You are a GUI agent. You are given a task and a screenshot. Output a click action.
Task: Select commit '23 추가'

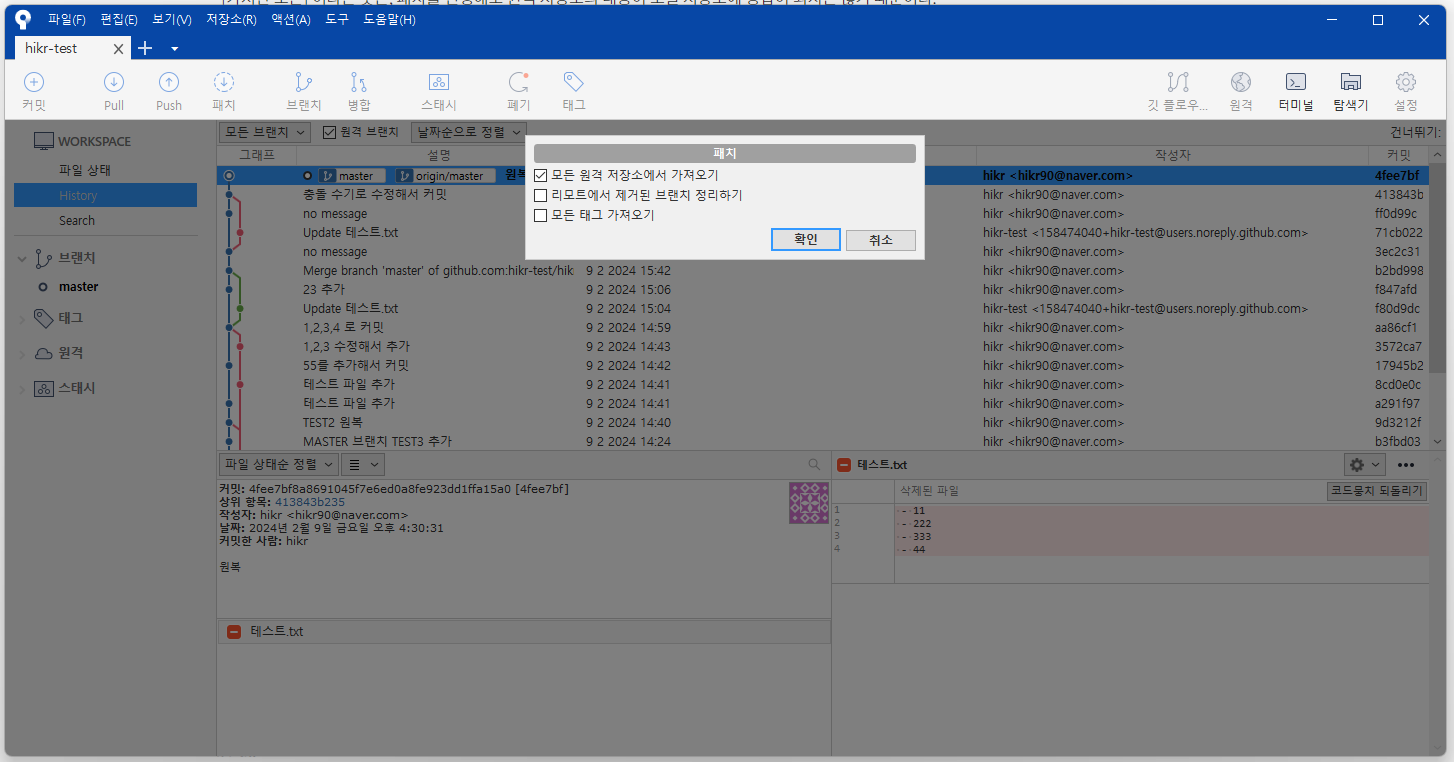823,289
